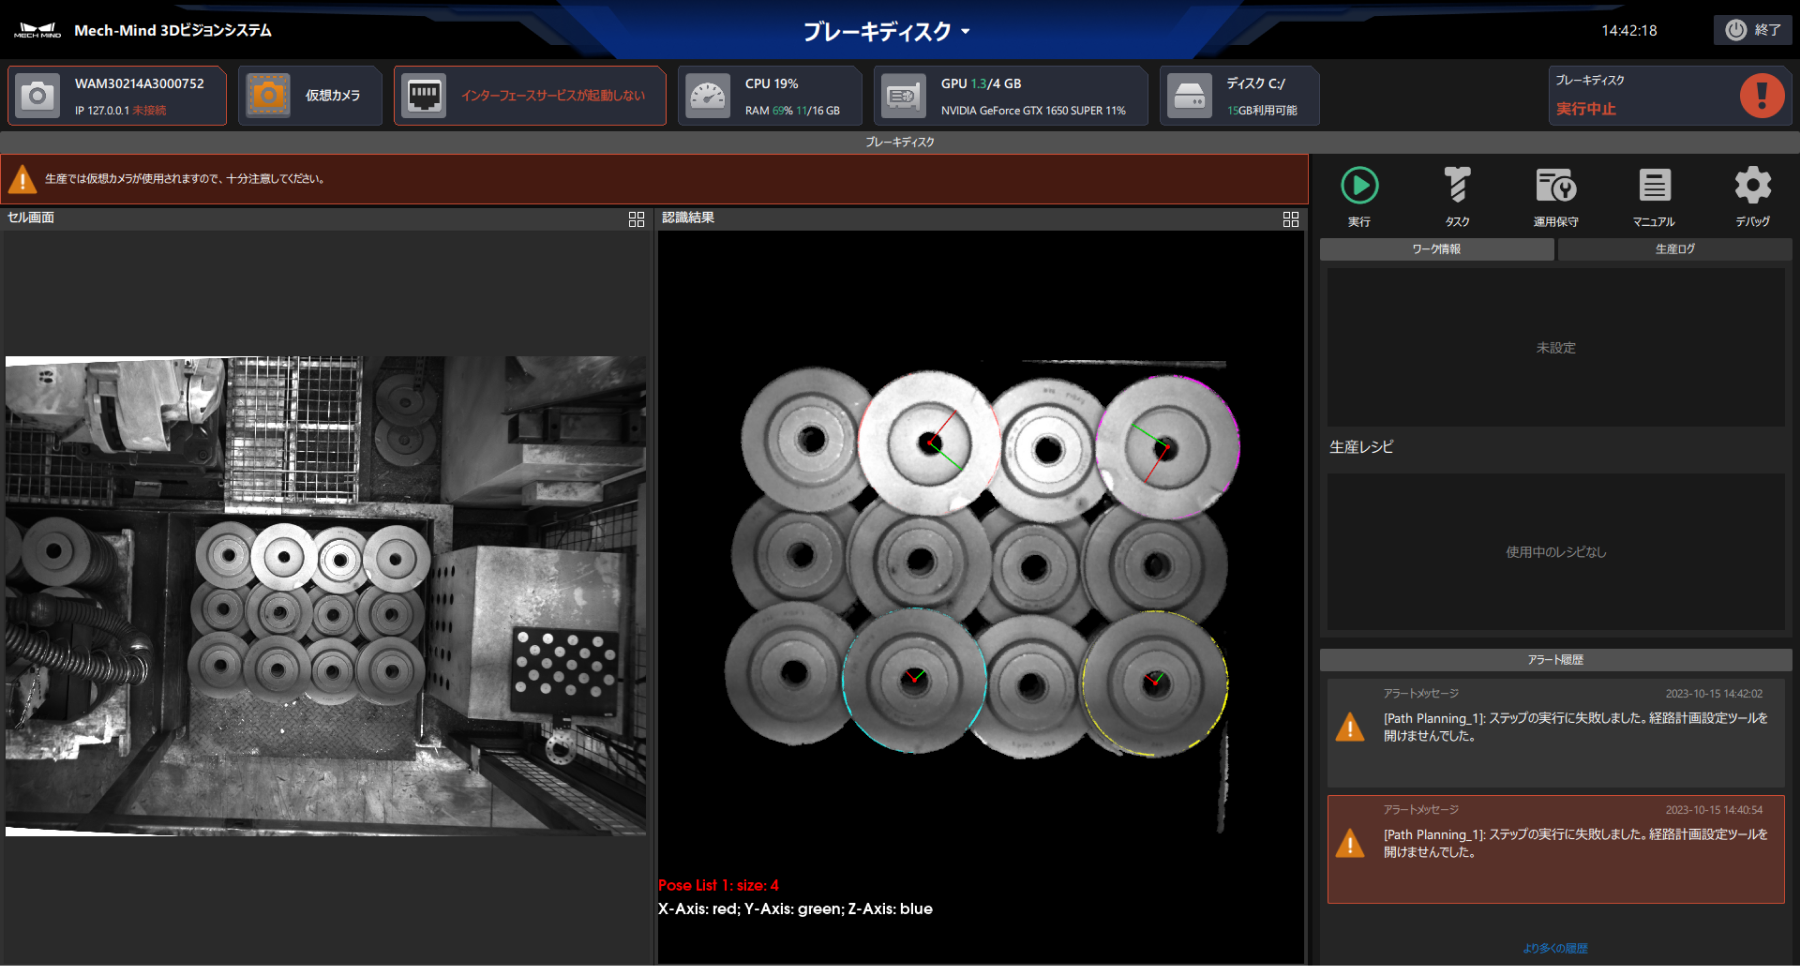Click the ブレーキディスク sub-header bar
This screenshot has height=966, width=1800.
click(900, 142)
